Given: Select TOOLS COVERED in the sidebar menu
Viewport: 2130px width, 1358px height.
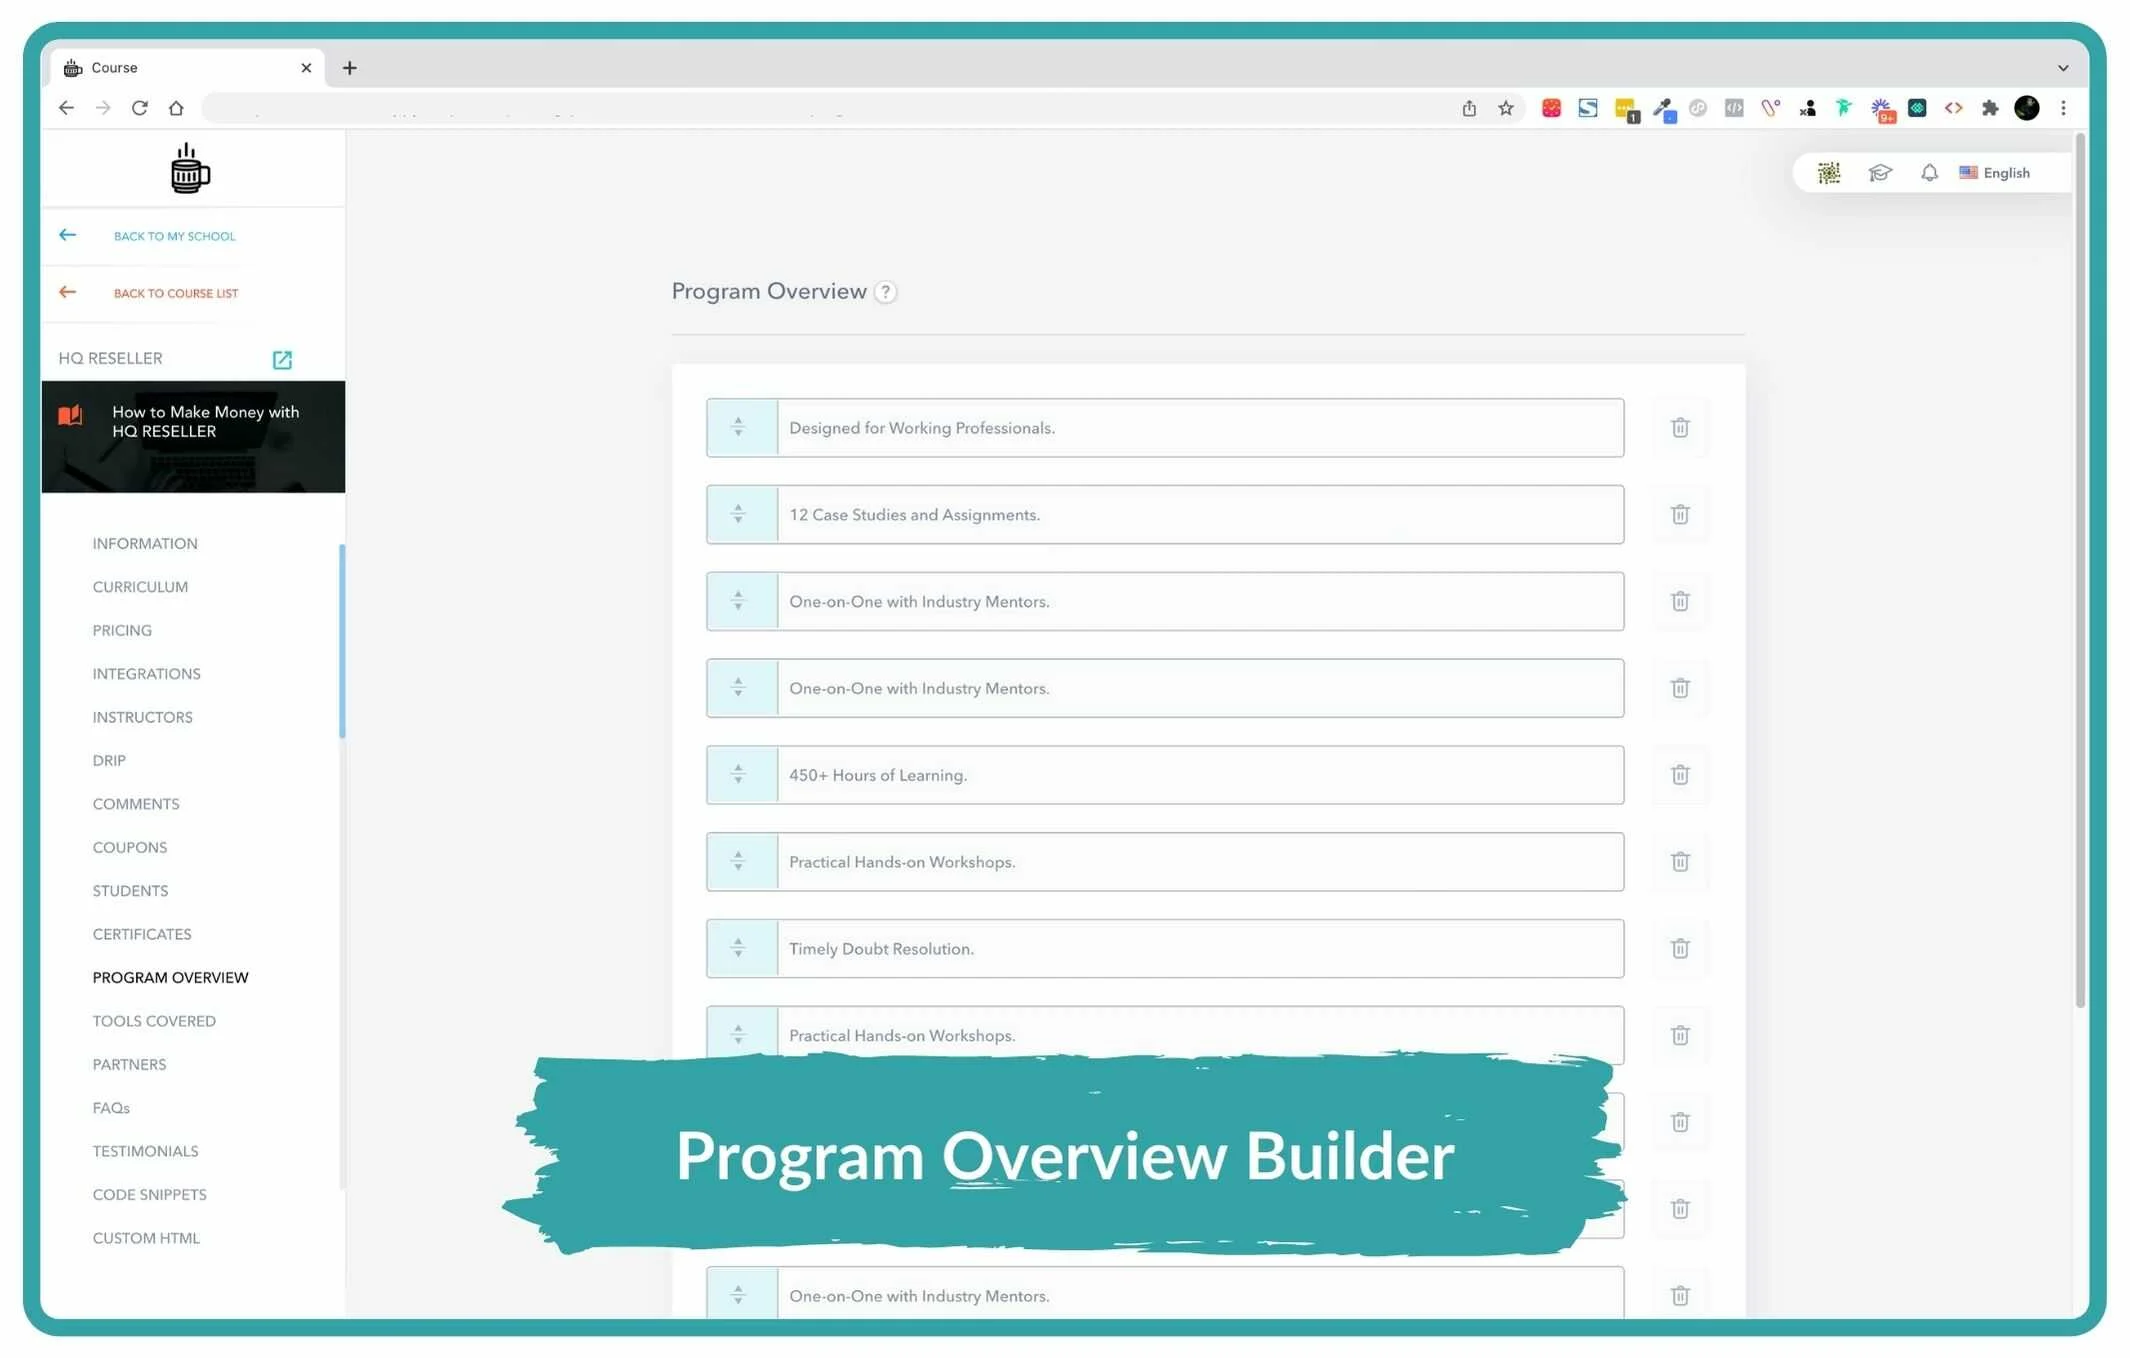Looking at the screenshot, I should pyautogui.click(x=154, y=1021).
